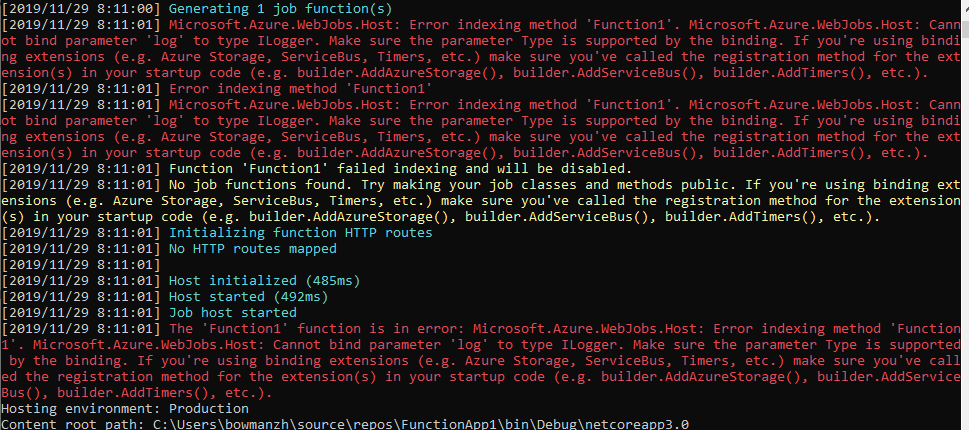Image resolution: width=969 pixels, height=430 pixels.
Task: Select the 'No HTTP routes mapped' line
Action: 250,248
